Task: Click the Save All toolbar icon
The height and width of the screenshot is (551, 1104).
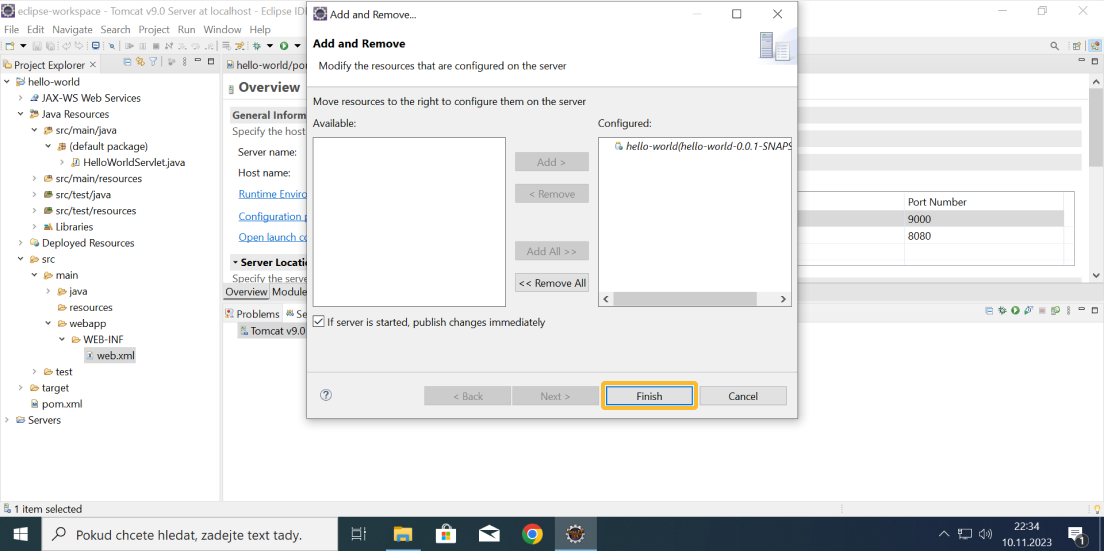Action: tap(50, 46)
